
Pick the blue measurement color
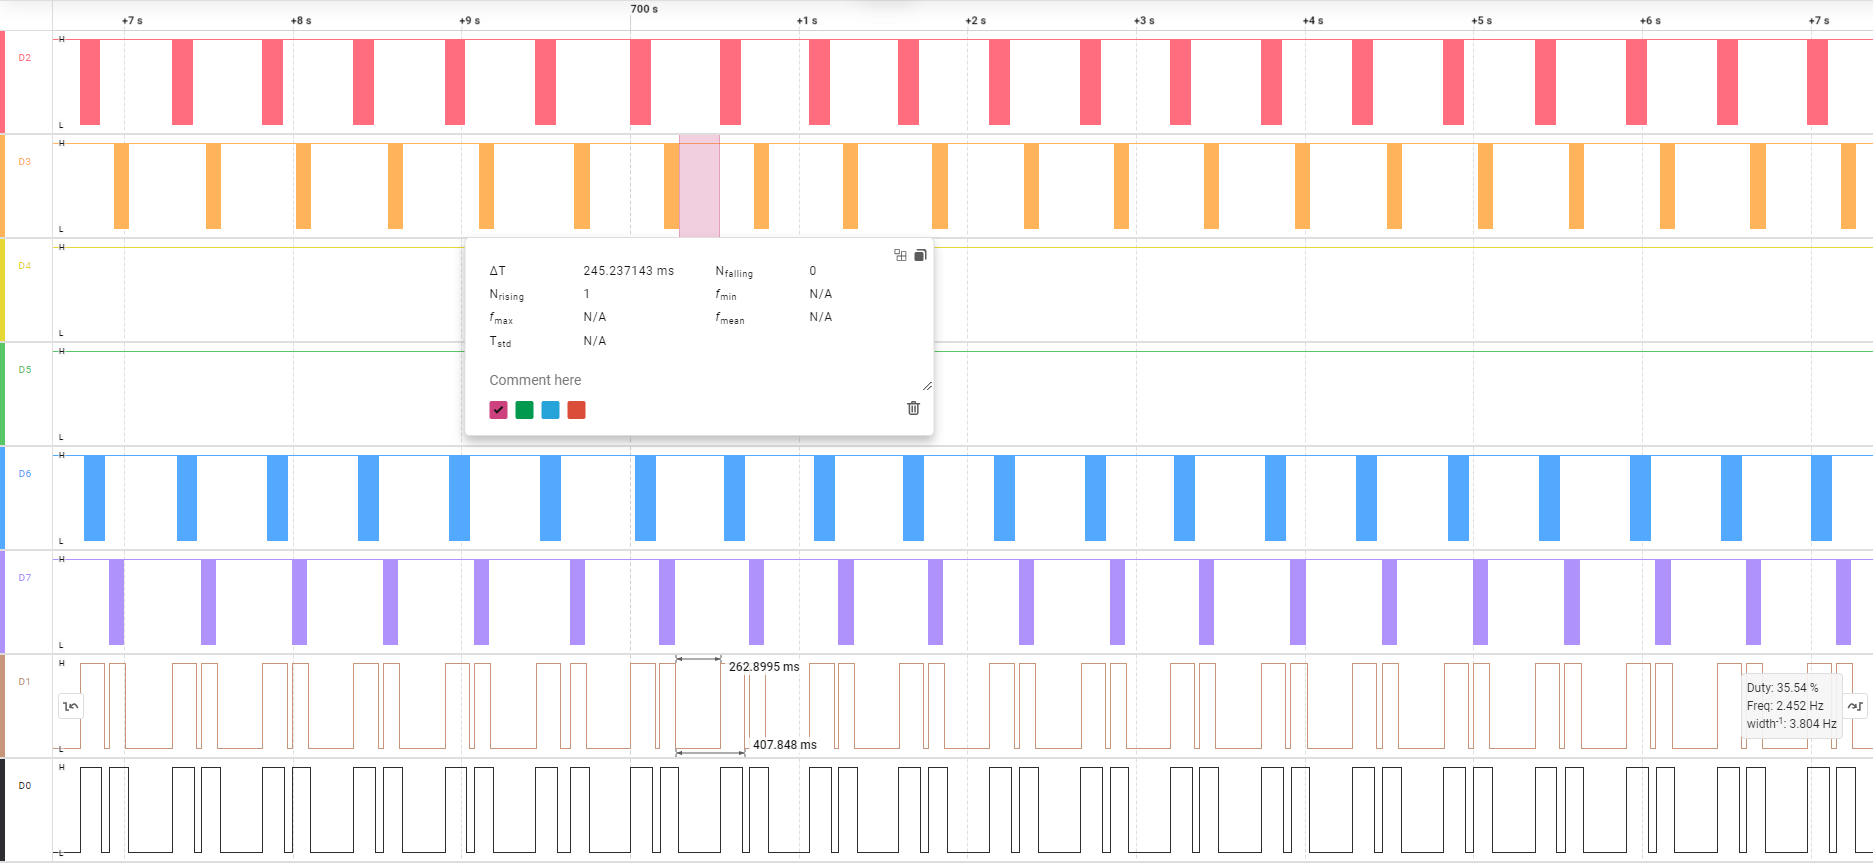coord(550,410)
